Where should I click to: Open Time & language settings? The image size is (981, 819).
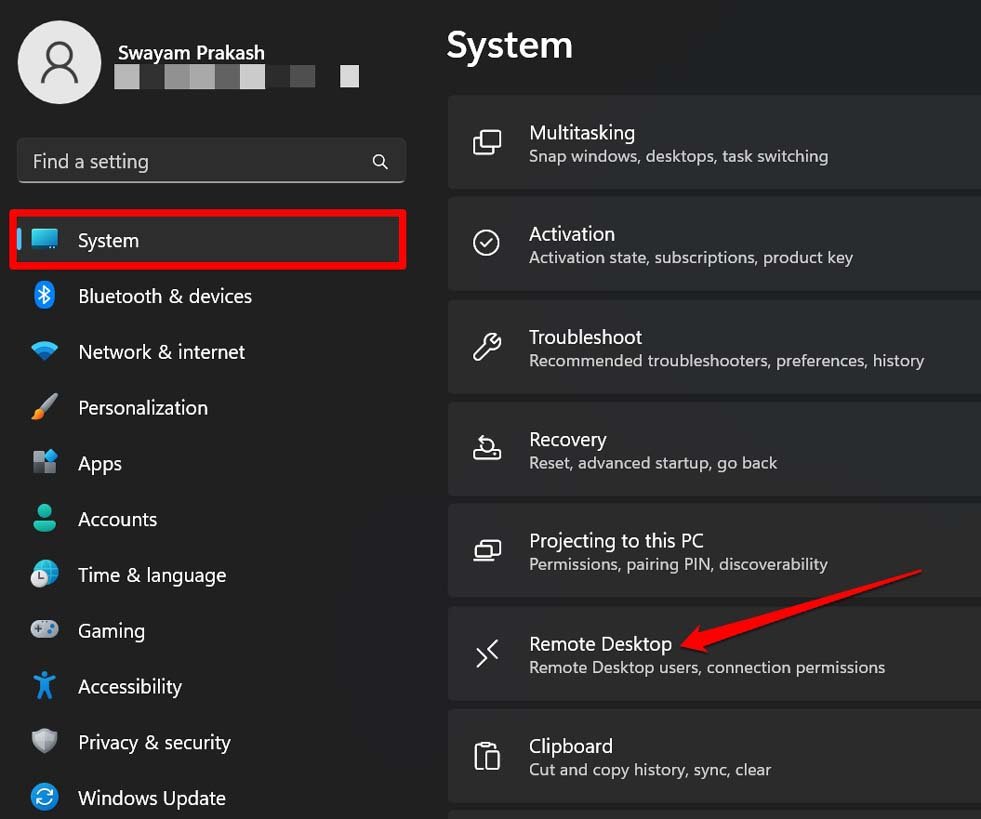(x=152, y=575)
